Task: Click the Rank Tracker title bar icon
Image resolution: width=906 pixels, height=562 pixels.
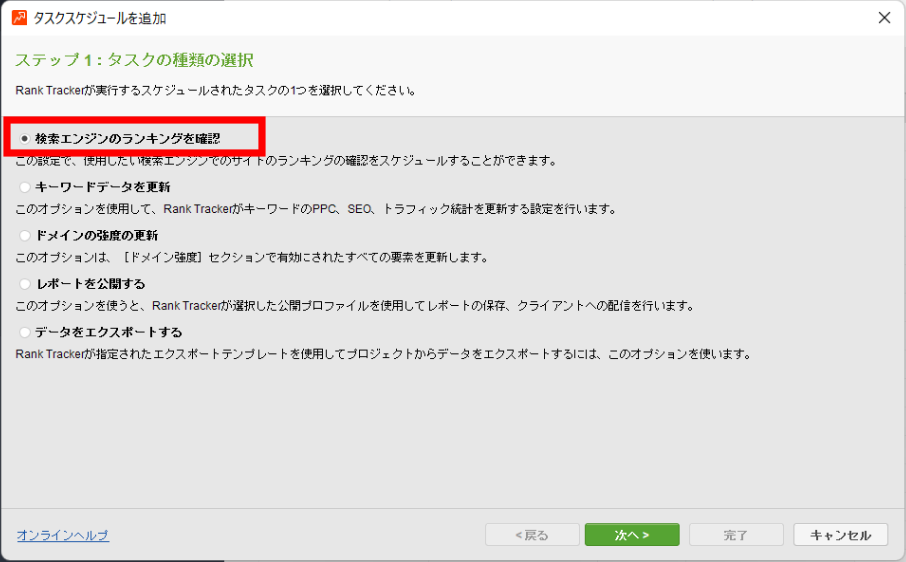Action: [19, 18]
